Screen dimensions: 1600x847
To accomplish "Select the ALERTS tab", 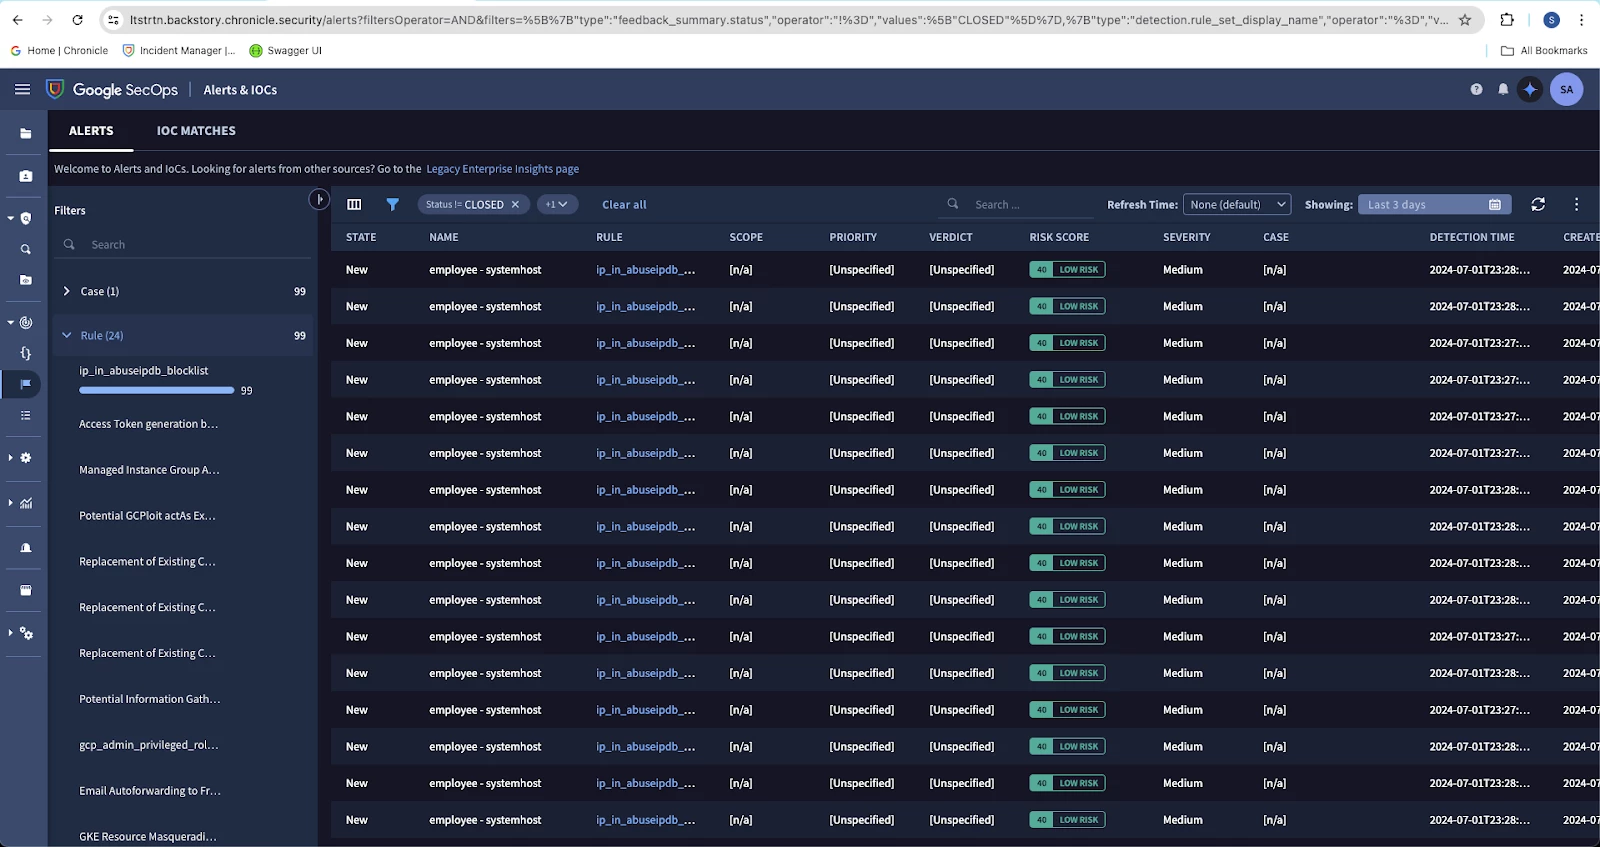I will [x=91, y=131].
